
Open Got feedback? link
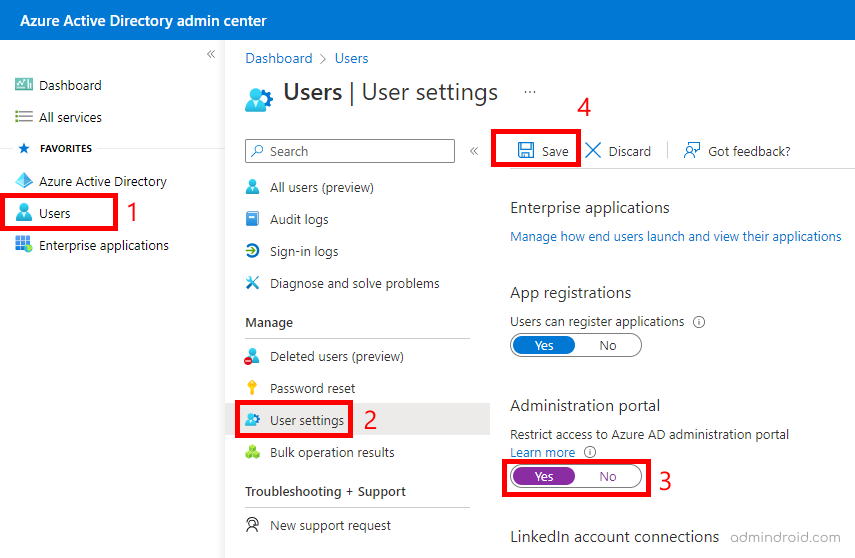749,152
